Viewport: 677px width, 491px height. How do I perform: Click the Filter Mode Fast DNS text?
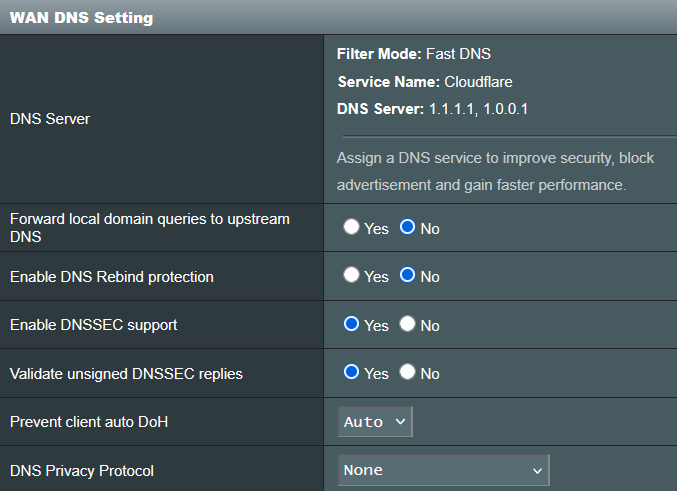tap(413, 54)
